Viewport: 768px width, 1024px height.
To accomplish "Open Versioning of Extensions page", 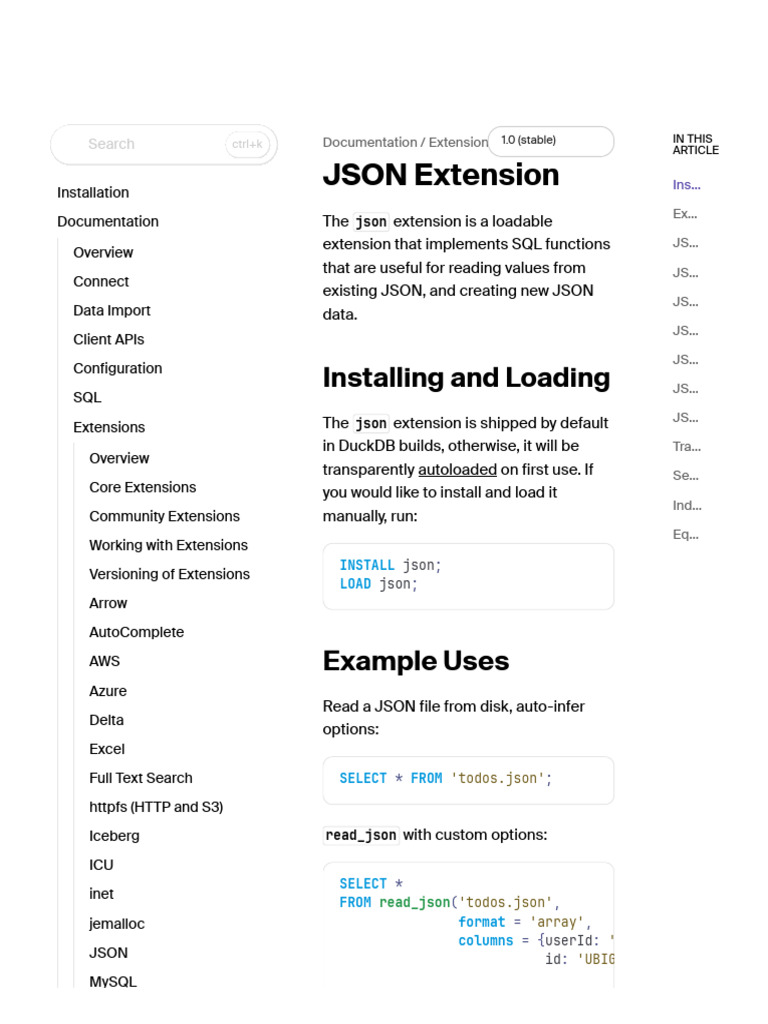I will point(169,574).
